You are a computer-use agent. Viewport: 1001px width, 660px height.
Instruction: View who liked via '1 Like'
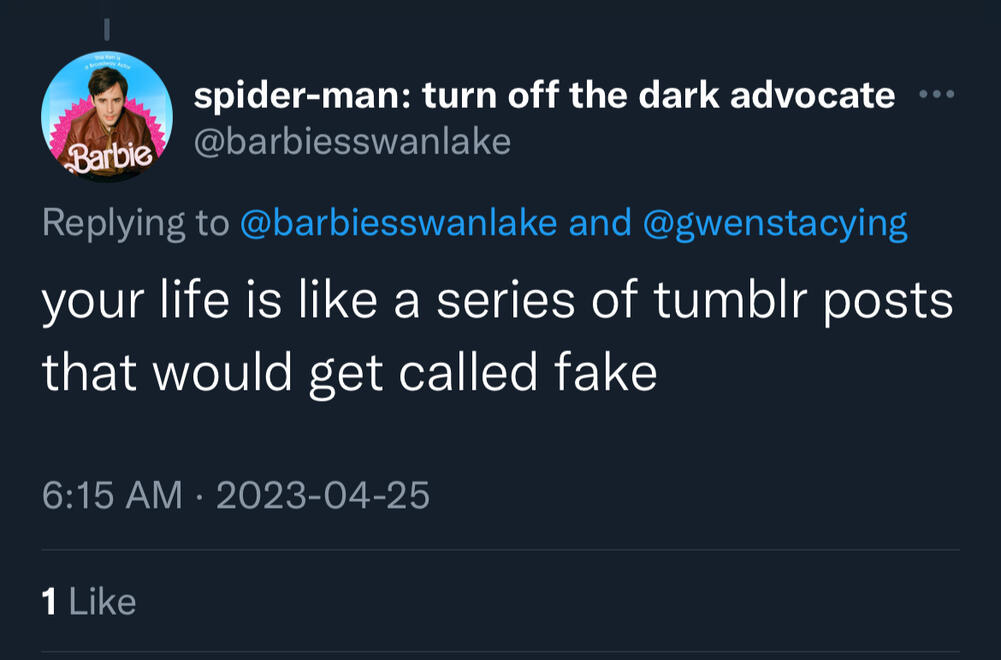tap(88, 601)
